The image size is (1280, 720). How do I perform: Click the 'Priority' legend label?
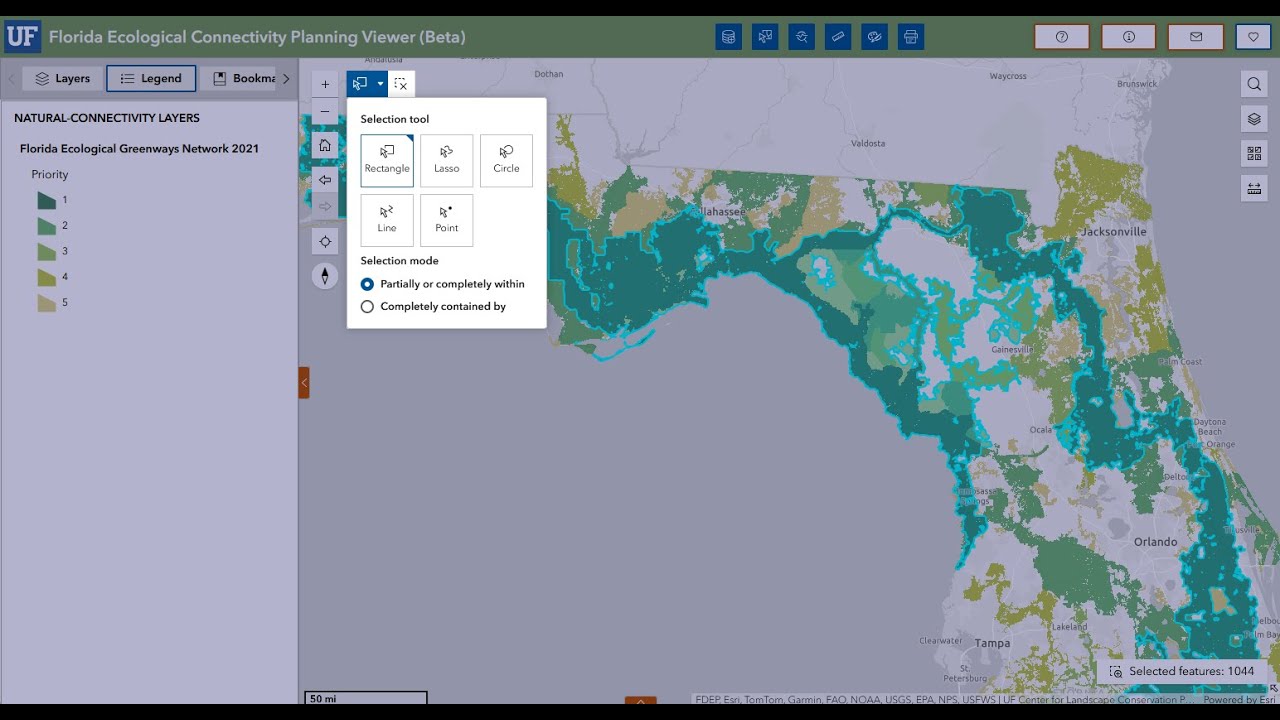point(50,174)
